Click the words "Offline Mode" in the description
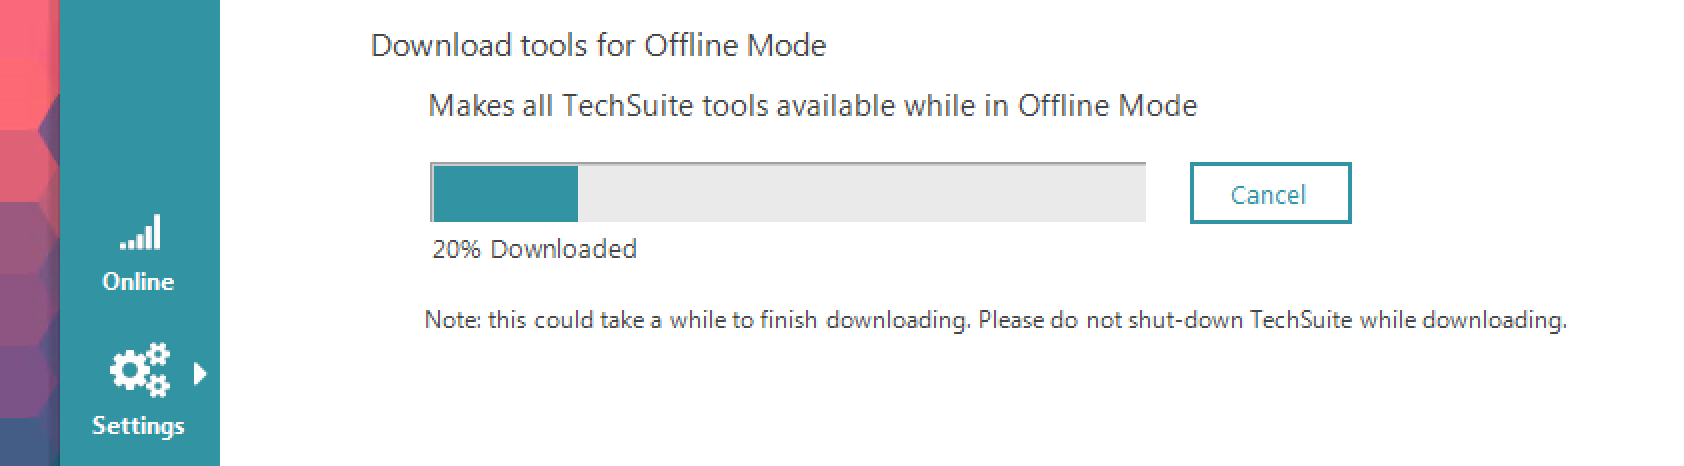 [1107, 105]
